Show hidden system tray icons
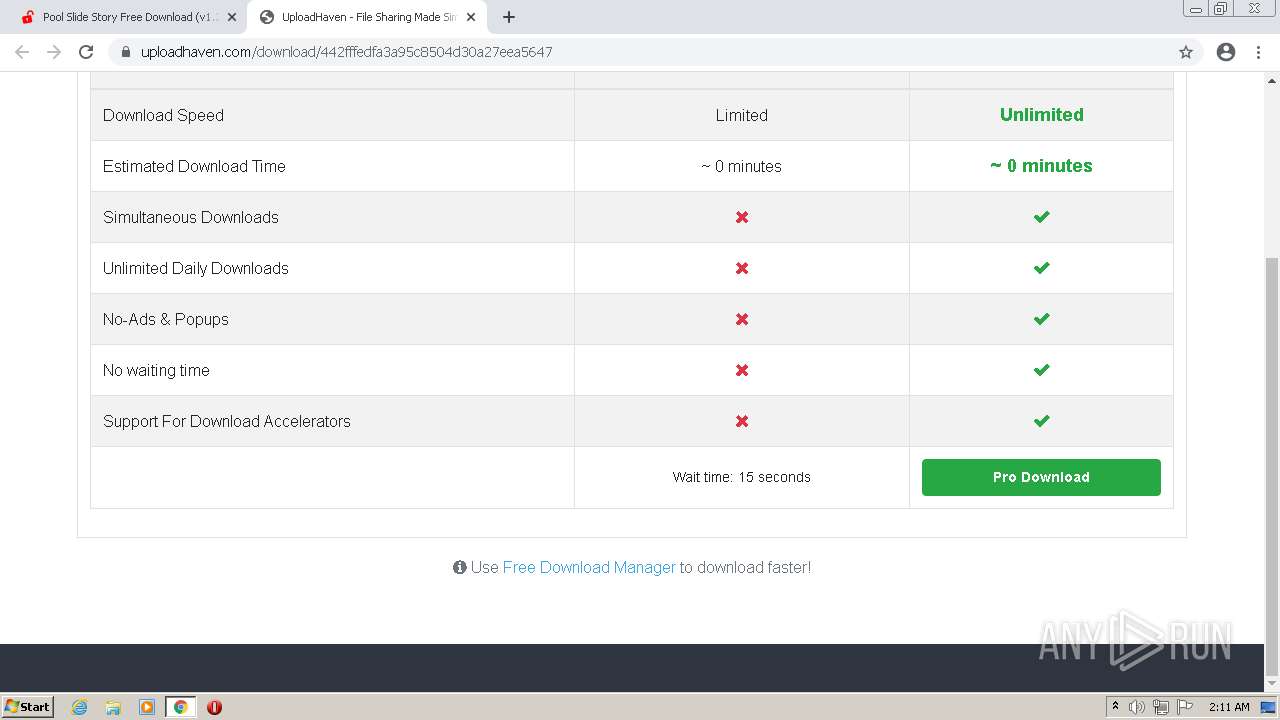This screenshot has height=720, width=1280. [1115, 707]
